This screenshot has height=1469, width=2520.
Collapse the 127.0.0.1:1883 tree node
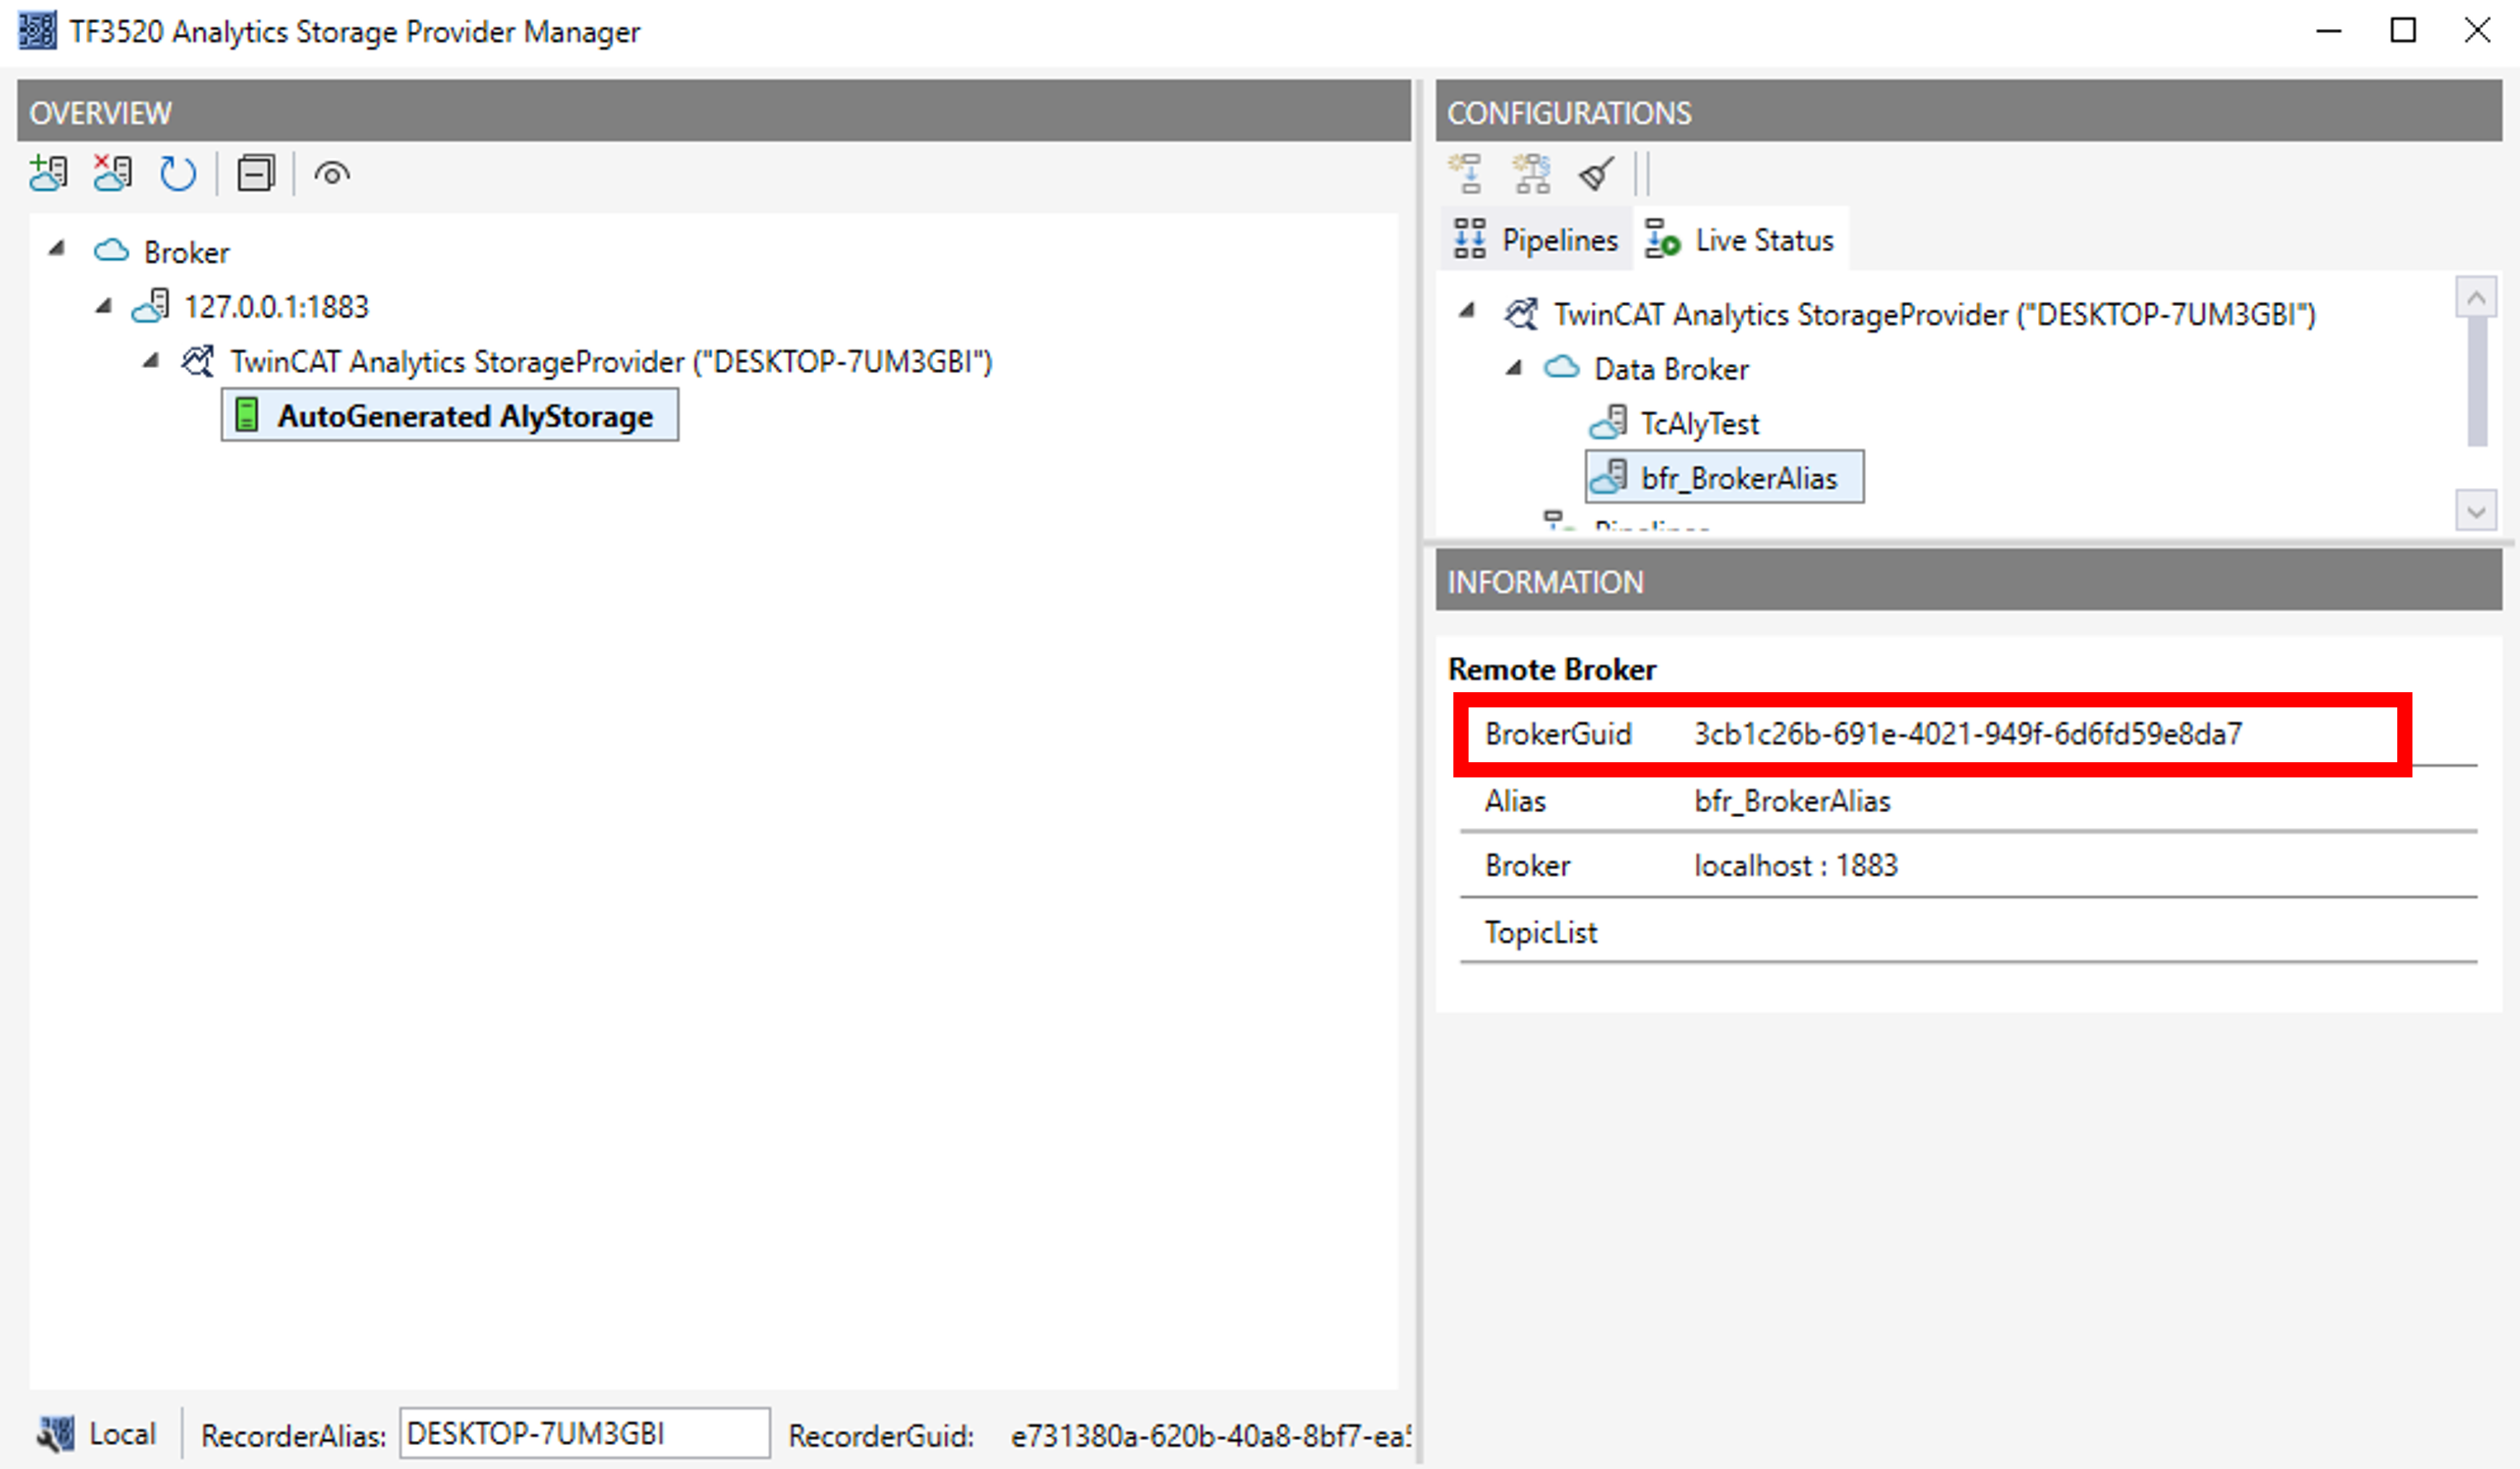104,305
